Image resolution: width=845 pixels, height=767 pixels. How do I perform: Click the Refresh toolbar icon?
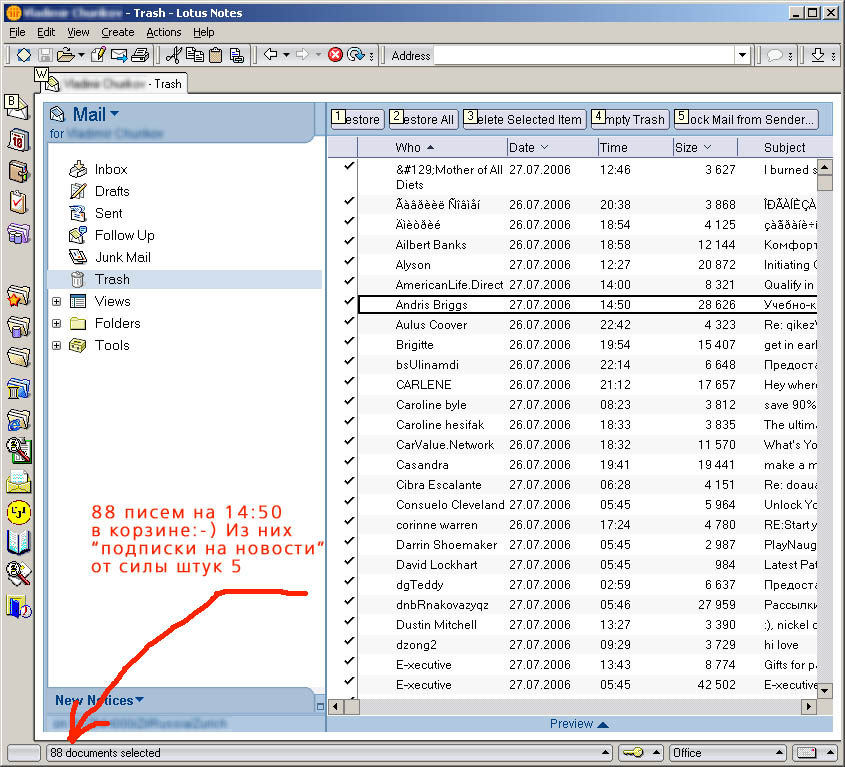355,54
